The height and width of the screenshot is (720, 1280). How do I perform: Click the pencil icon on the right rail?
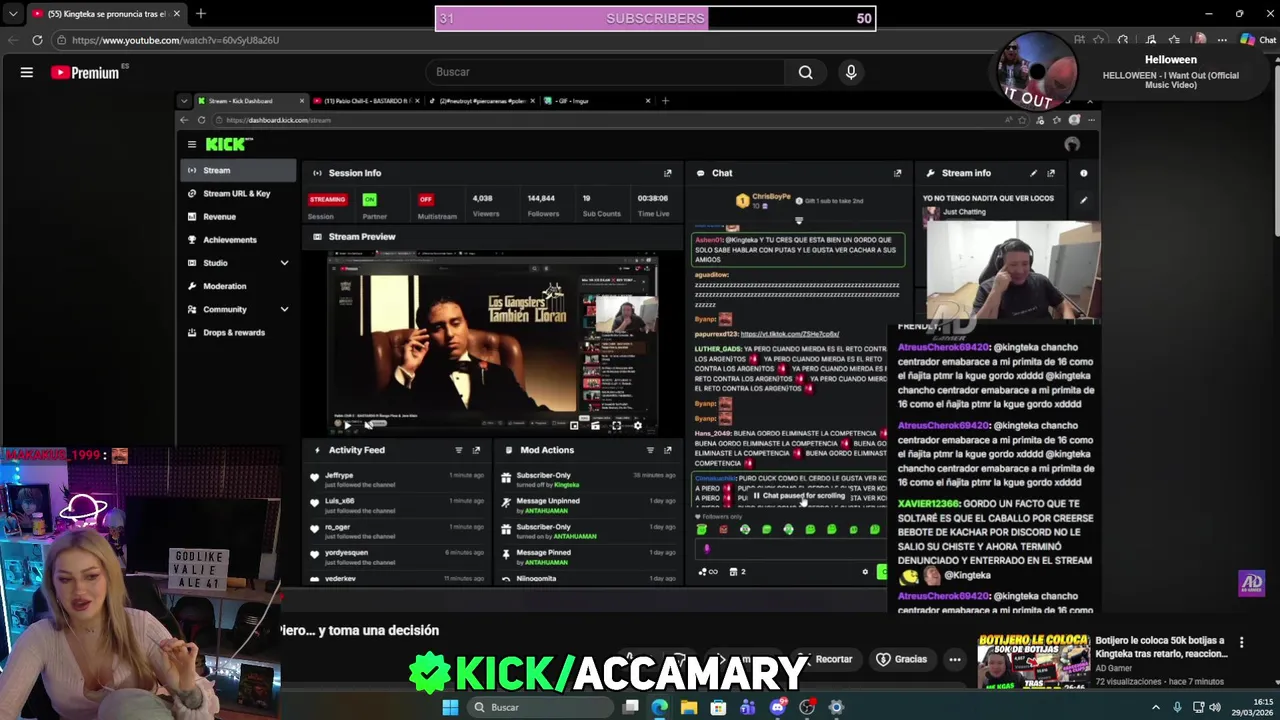[x=1083, y=200]
